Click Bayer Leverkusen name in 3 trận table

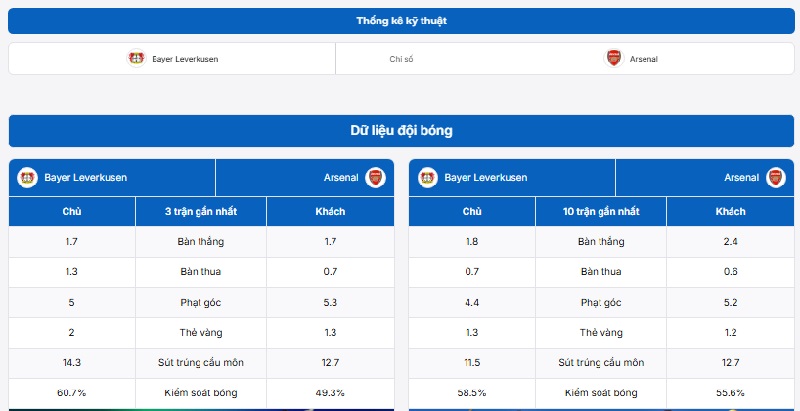pyautogui.click(x=86, y=177)
